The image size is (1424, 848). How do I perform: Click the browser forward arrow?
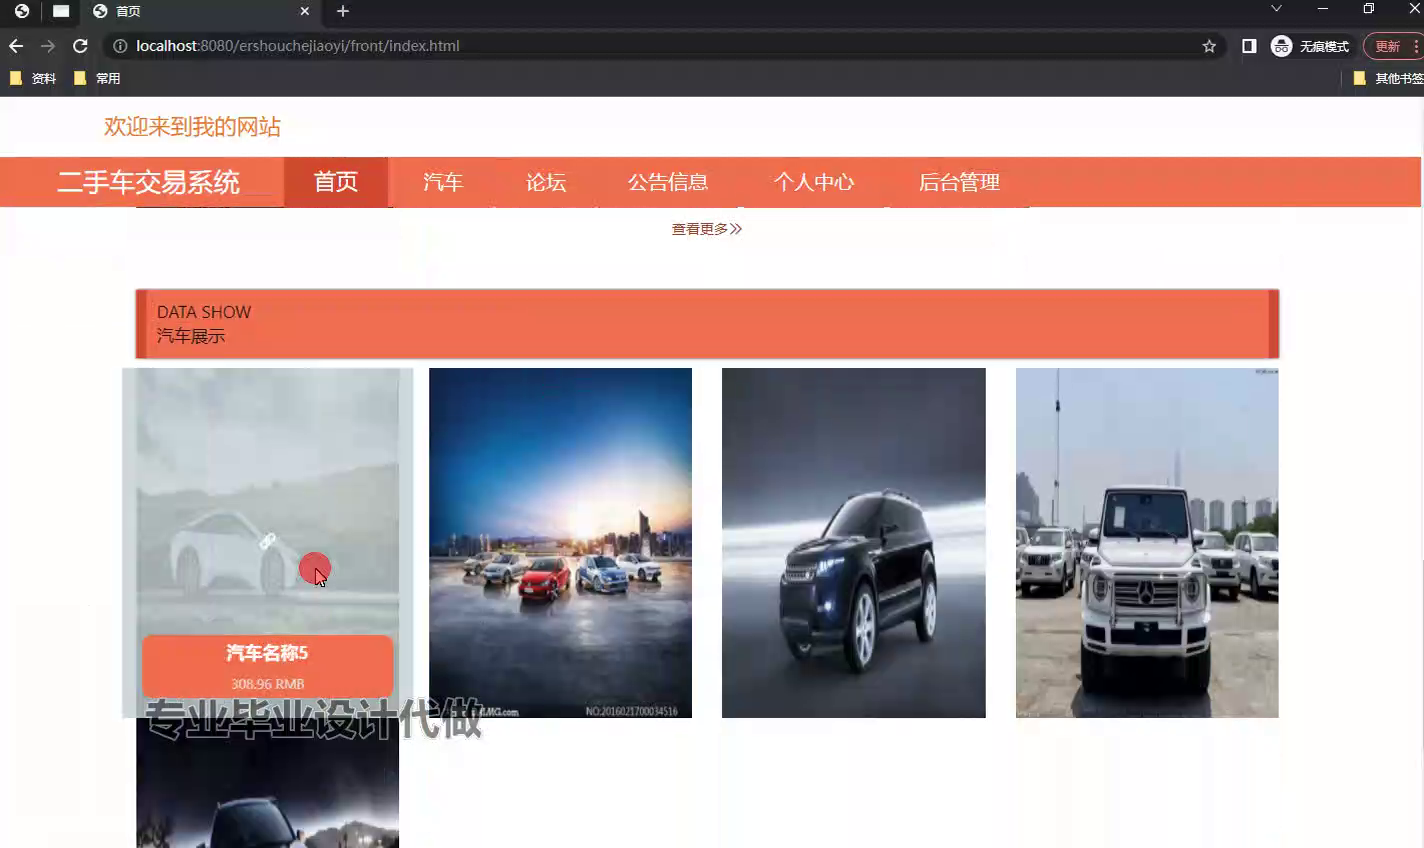(x=48, y=46)
